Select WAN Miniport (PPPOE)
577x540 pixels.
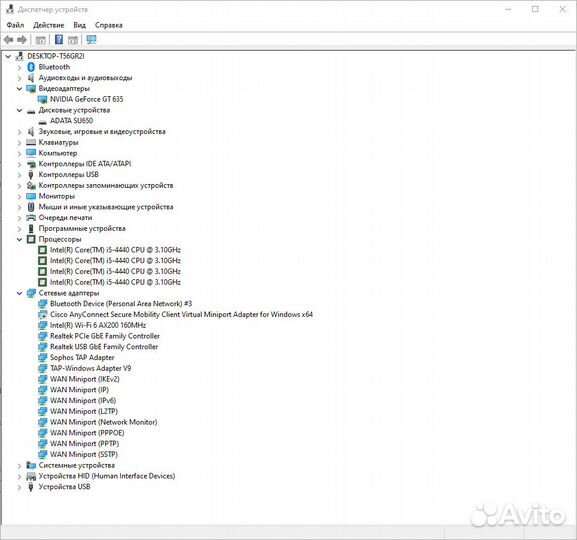point(87,433)
